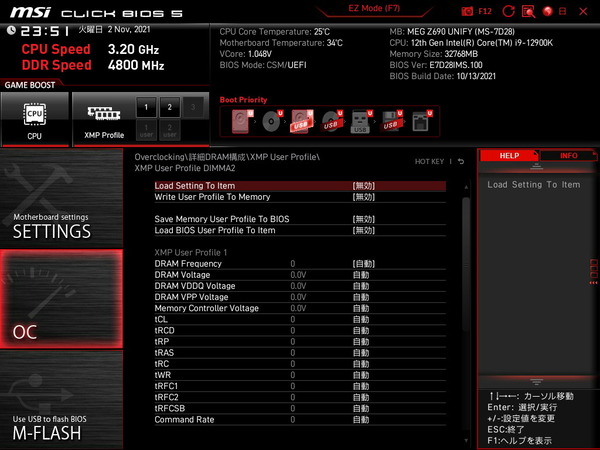Select the tRFC1 timing row
Viewport: 600px width, 450px height.
pos(300,386)
